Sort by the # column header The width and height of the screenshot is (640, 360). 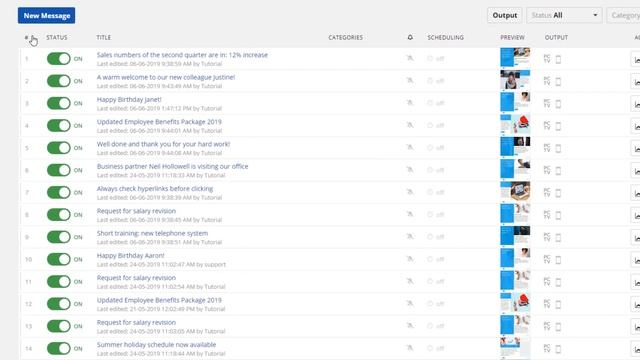(x=27, y=37)
